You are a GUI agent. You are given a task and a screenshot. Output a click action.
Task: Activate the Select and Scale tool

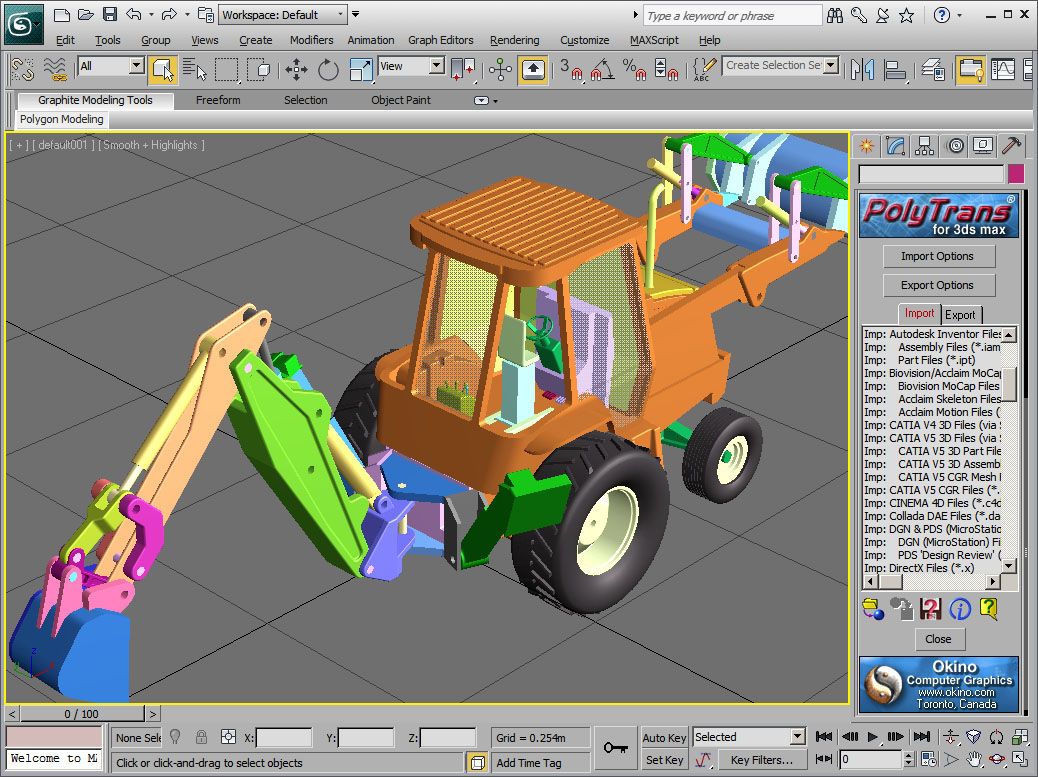pos(361,69)
